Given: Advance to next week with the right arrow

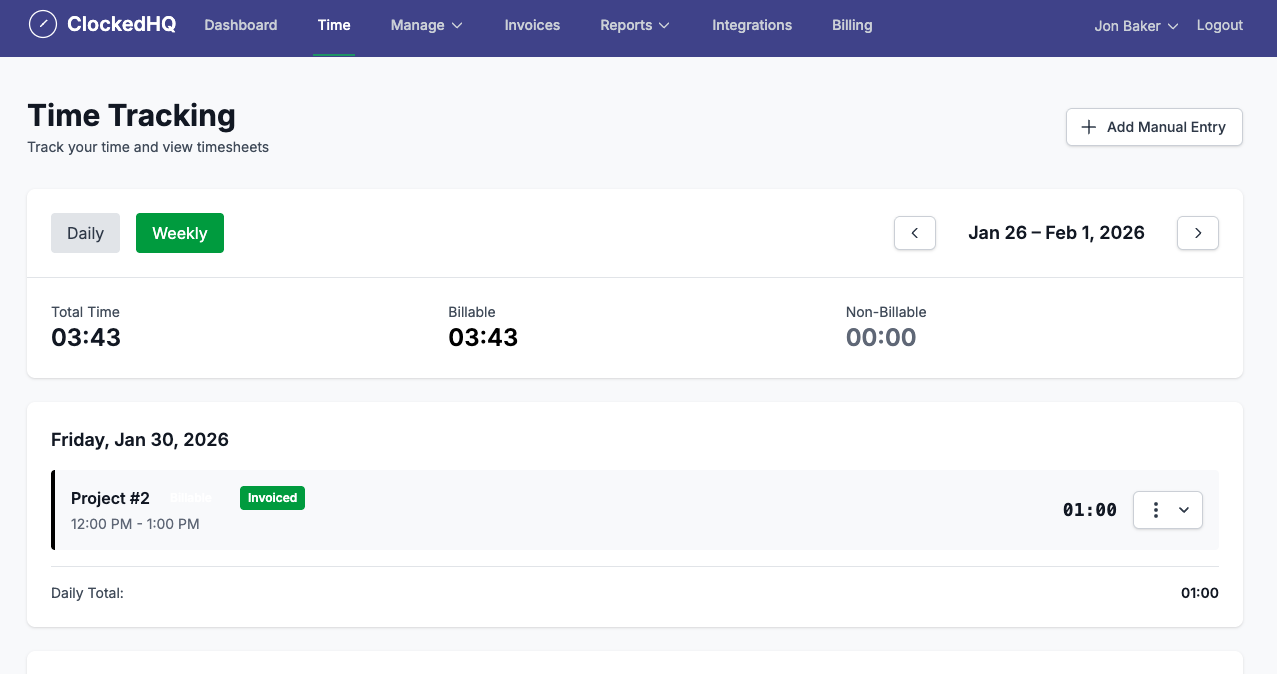Looking at the screenshot, I should tap(1197, 232).
